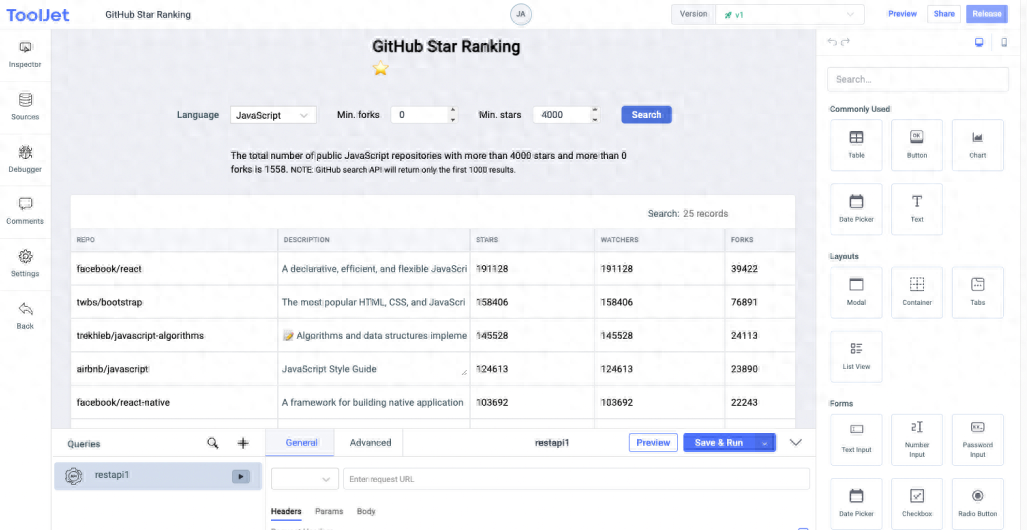Select the Table widget
The width and height of the screenshot is (1027, 530).
[856, 145]
